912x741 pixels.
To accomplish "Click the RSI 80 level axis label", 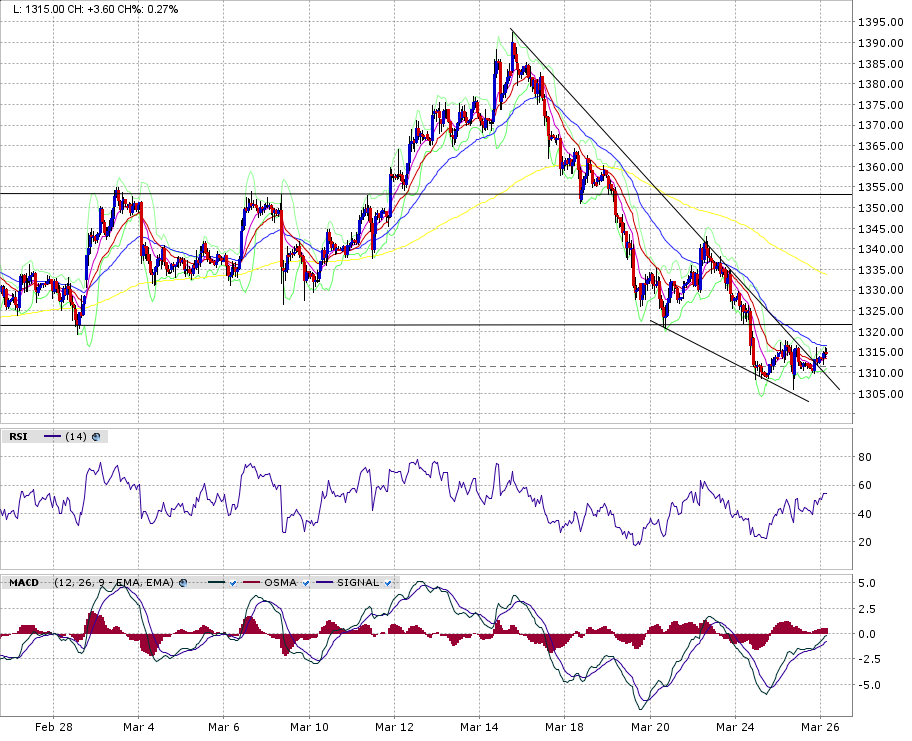I will (866, 457).
